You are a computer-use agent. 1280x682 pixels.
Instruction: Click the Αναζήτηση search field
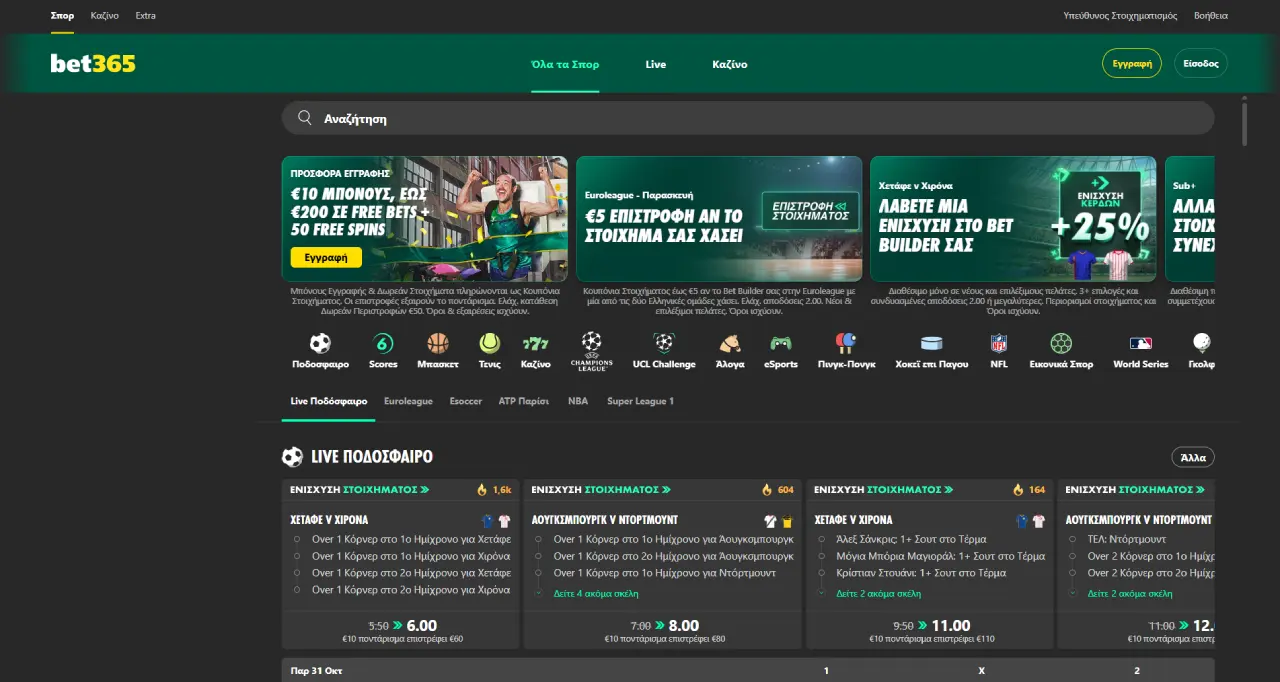tap(748, 118)
